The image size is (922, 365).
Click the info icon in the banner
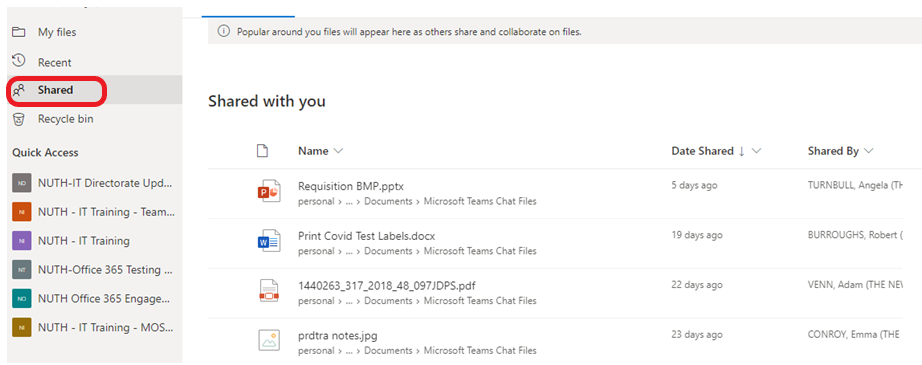click(224, 31)
